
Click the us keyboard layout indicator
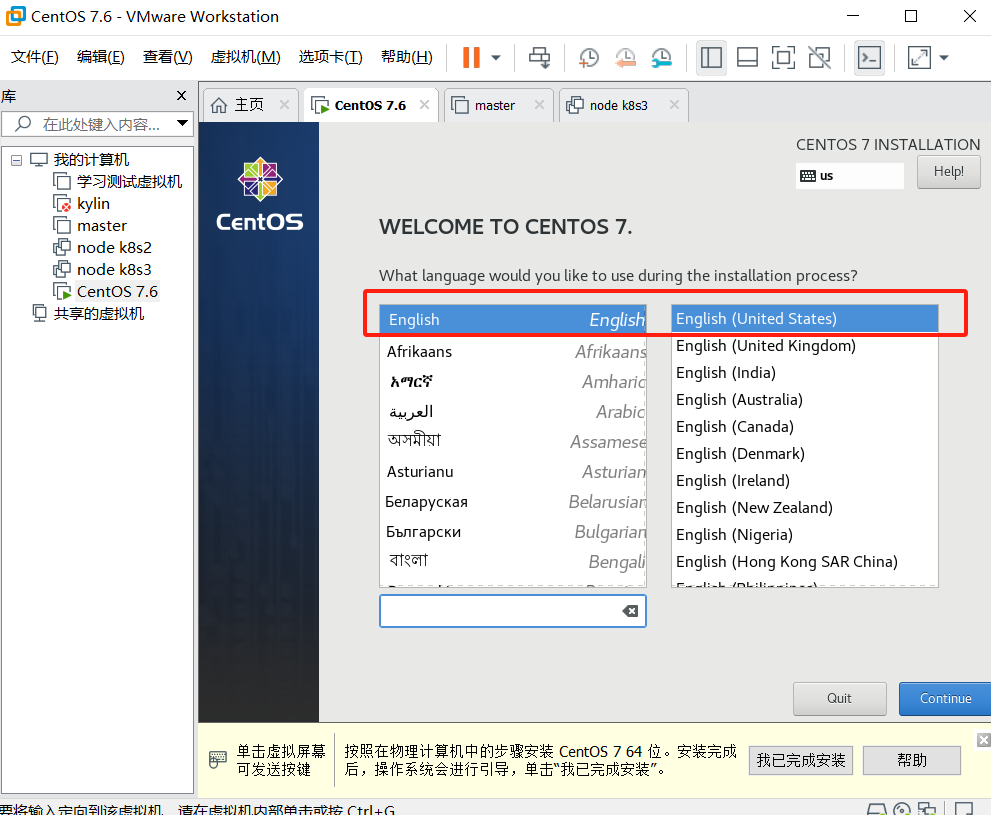[x=849, y=176]
